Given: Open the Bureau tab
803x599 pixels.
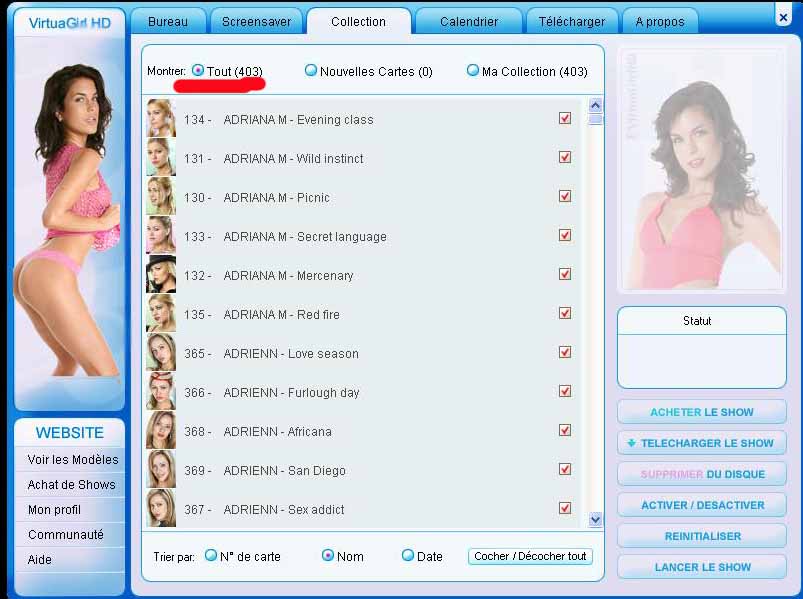Looking at the screenshot, I should 167,21.
